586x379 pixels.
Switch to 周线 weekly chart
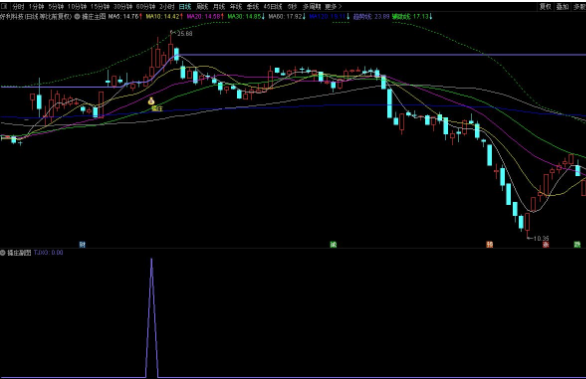point(202,6)
